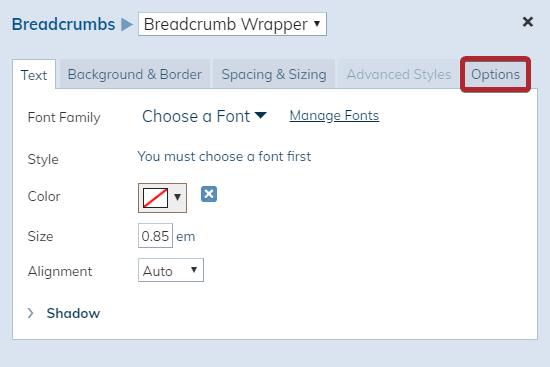Click the Manage Fonts link
Viewport: 550px width, 367px height.
tap(334, 115)
